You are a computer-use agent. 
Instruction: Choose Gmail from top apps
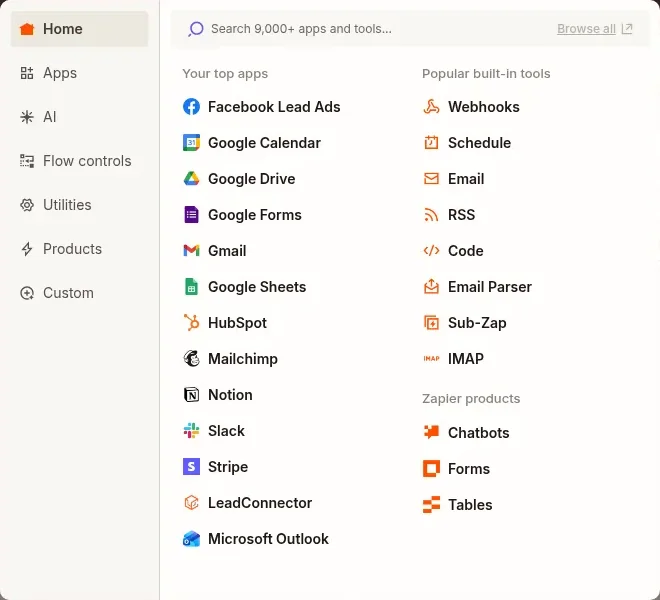tap(227, 251)
